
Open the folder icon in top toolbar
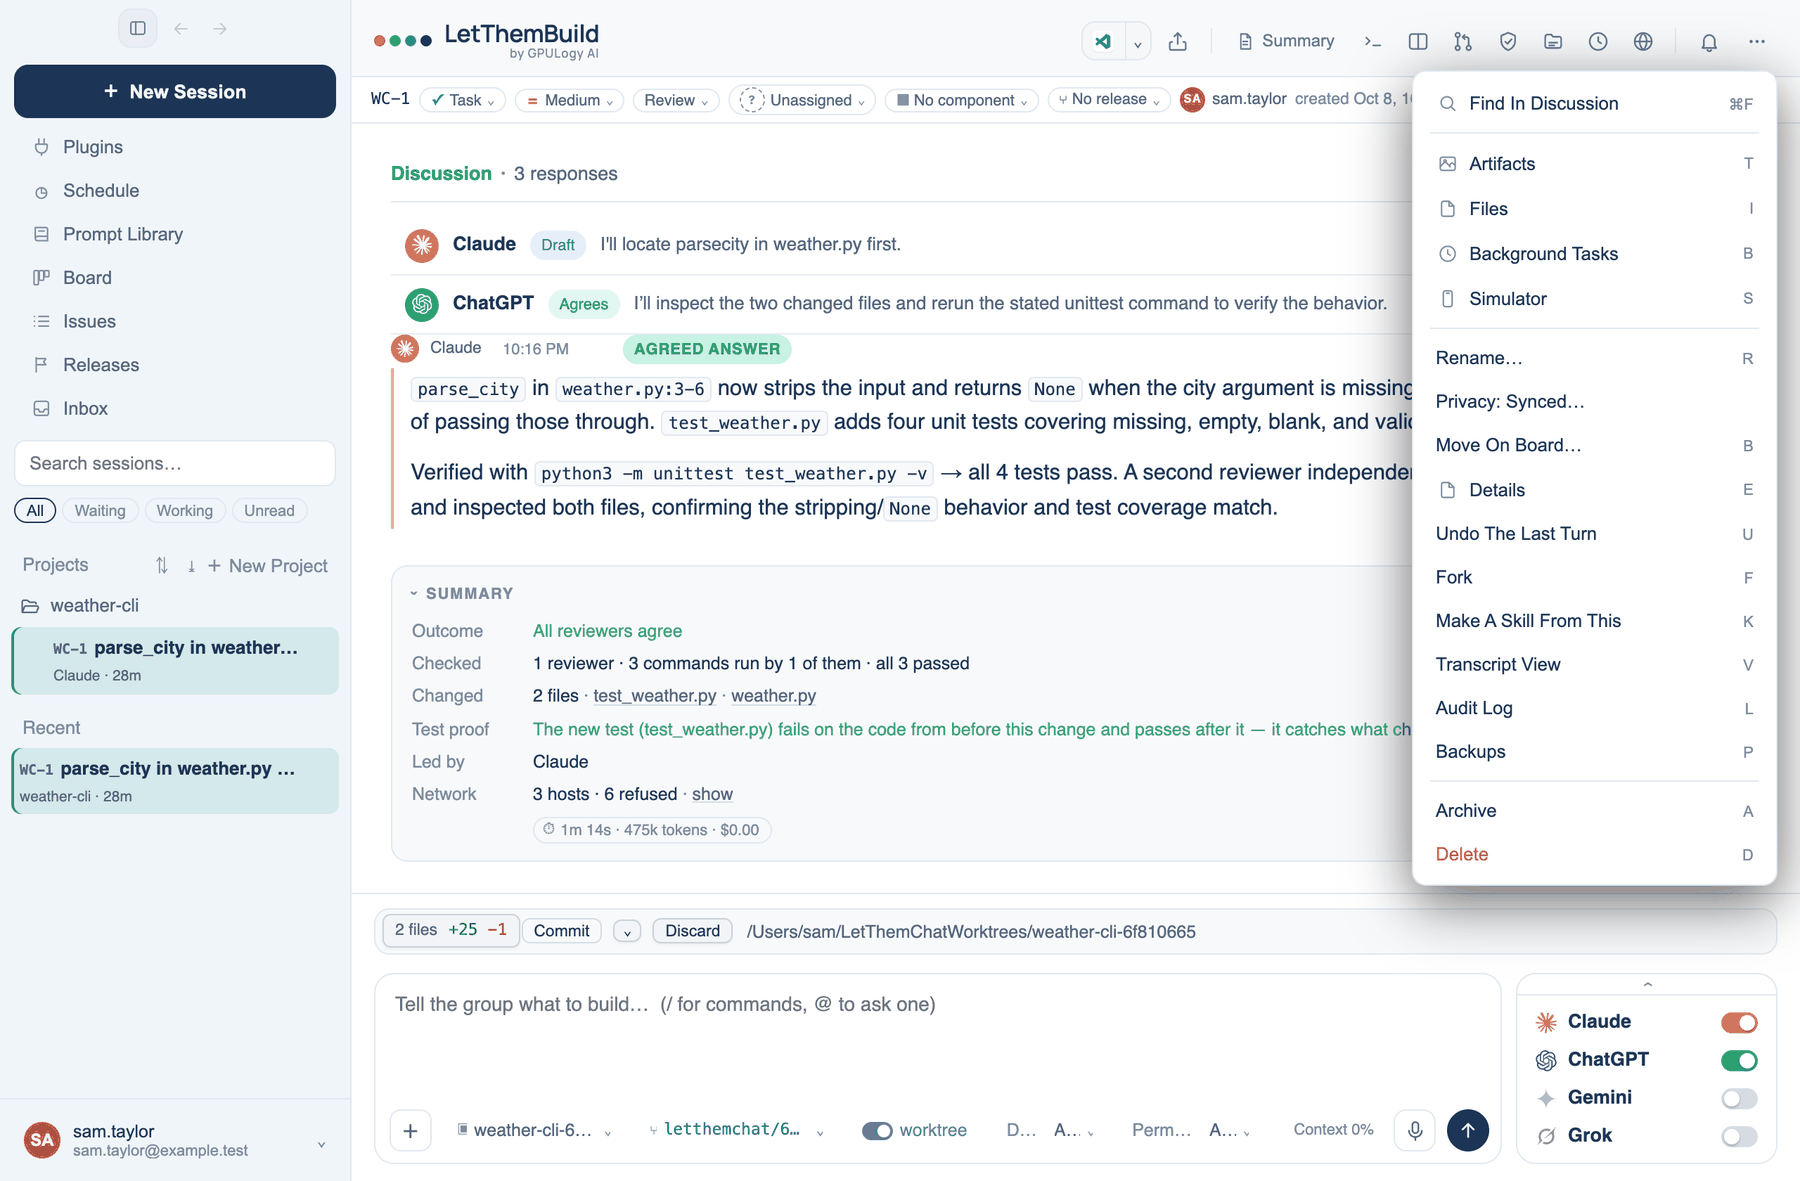point(1553,42)
